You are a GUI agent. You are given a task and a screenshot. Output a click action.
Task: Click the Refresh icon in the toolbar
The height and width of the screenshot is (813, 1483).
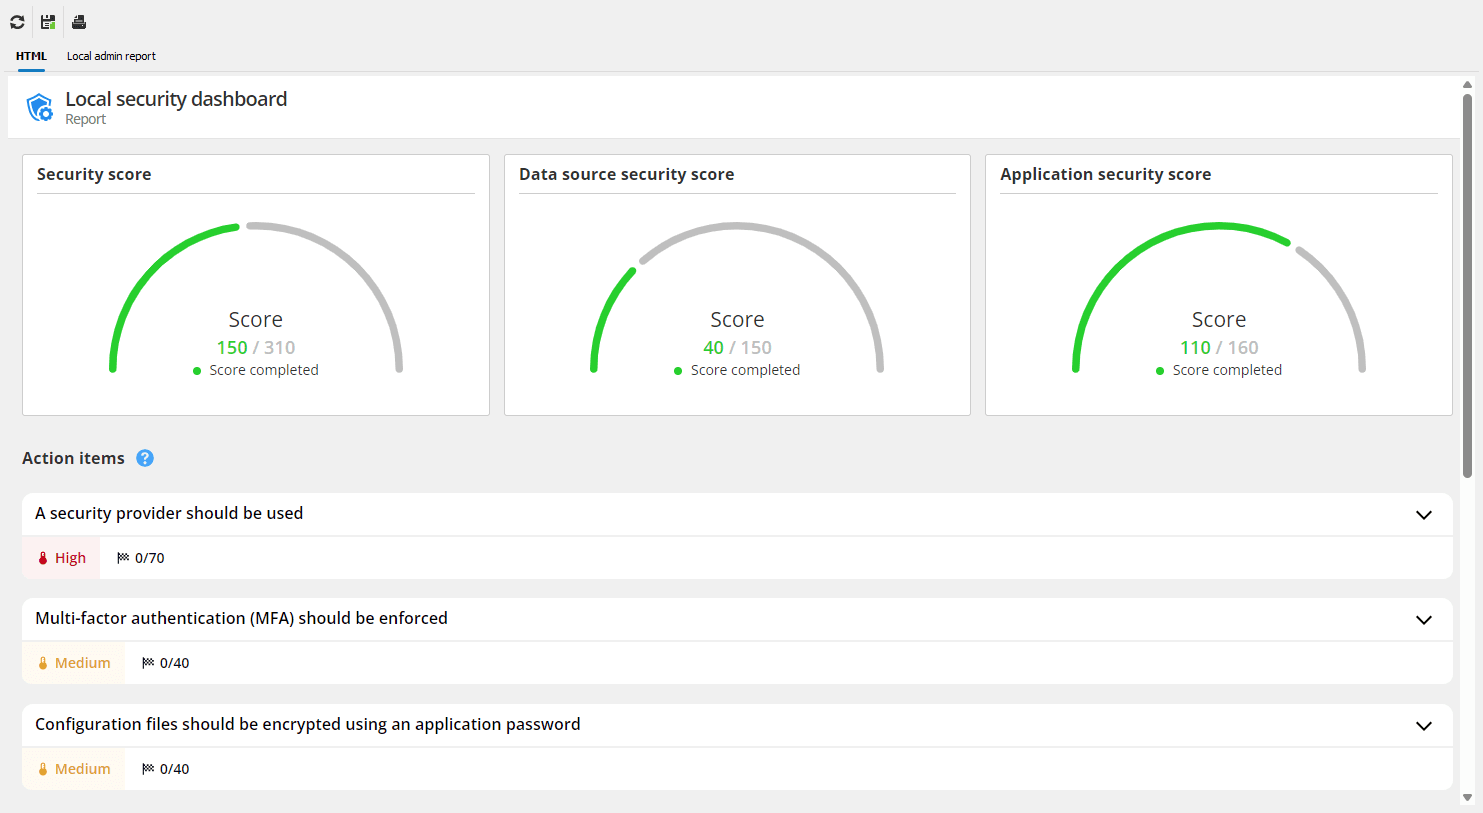tap(17, 22)
